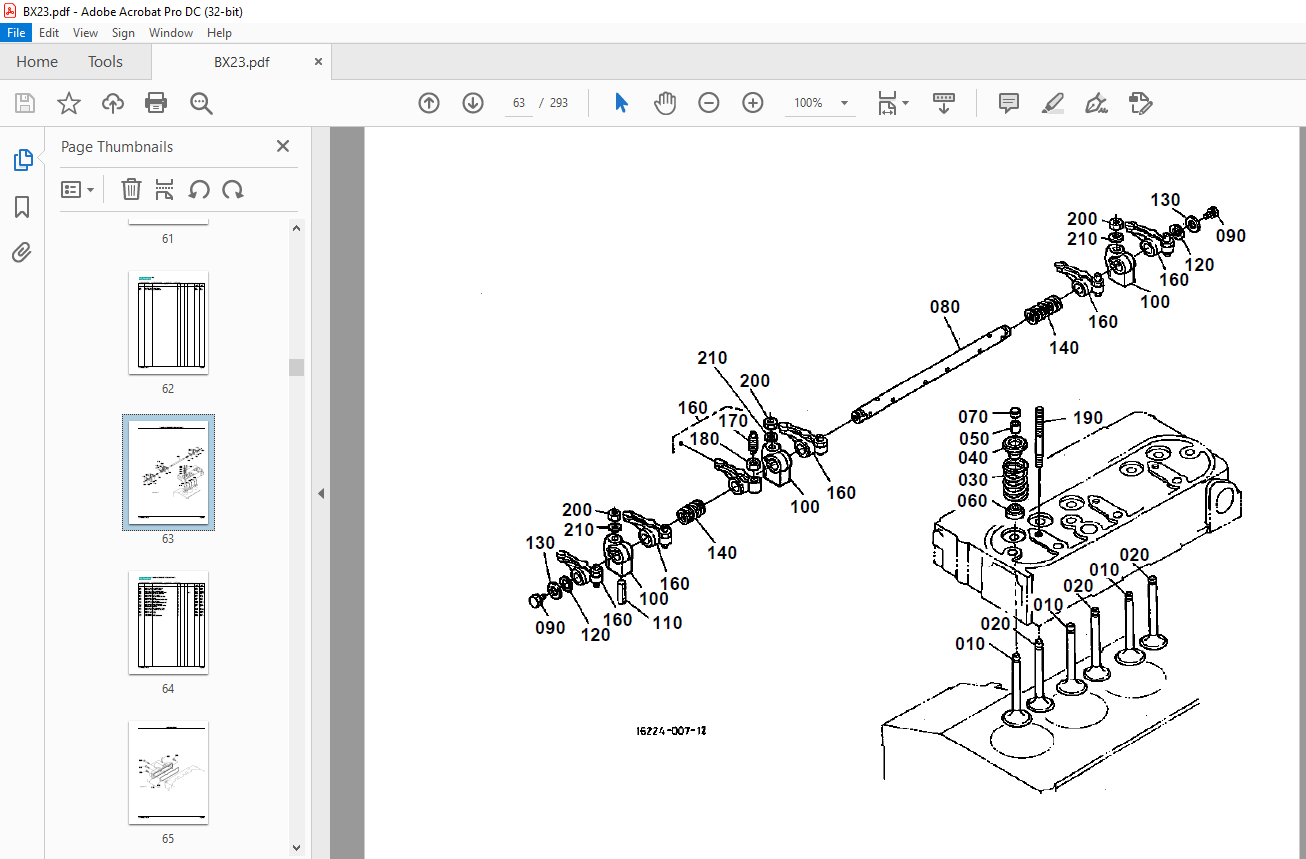Click the Zoom out minus icon

coord(709,103)
